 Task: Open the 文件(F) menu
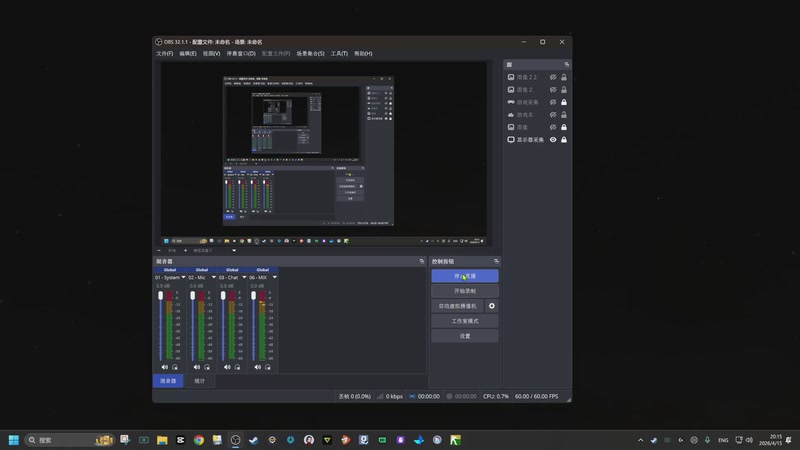pyautogui.click(x=165, y=53)
